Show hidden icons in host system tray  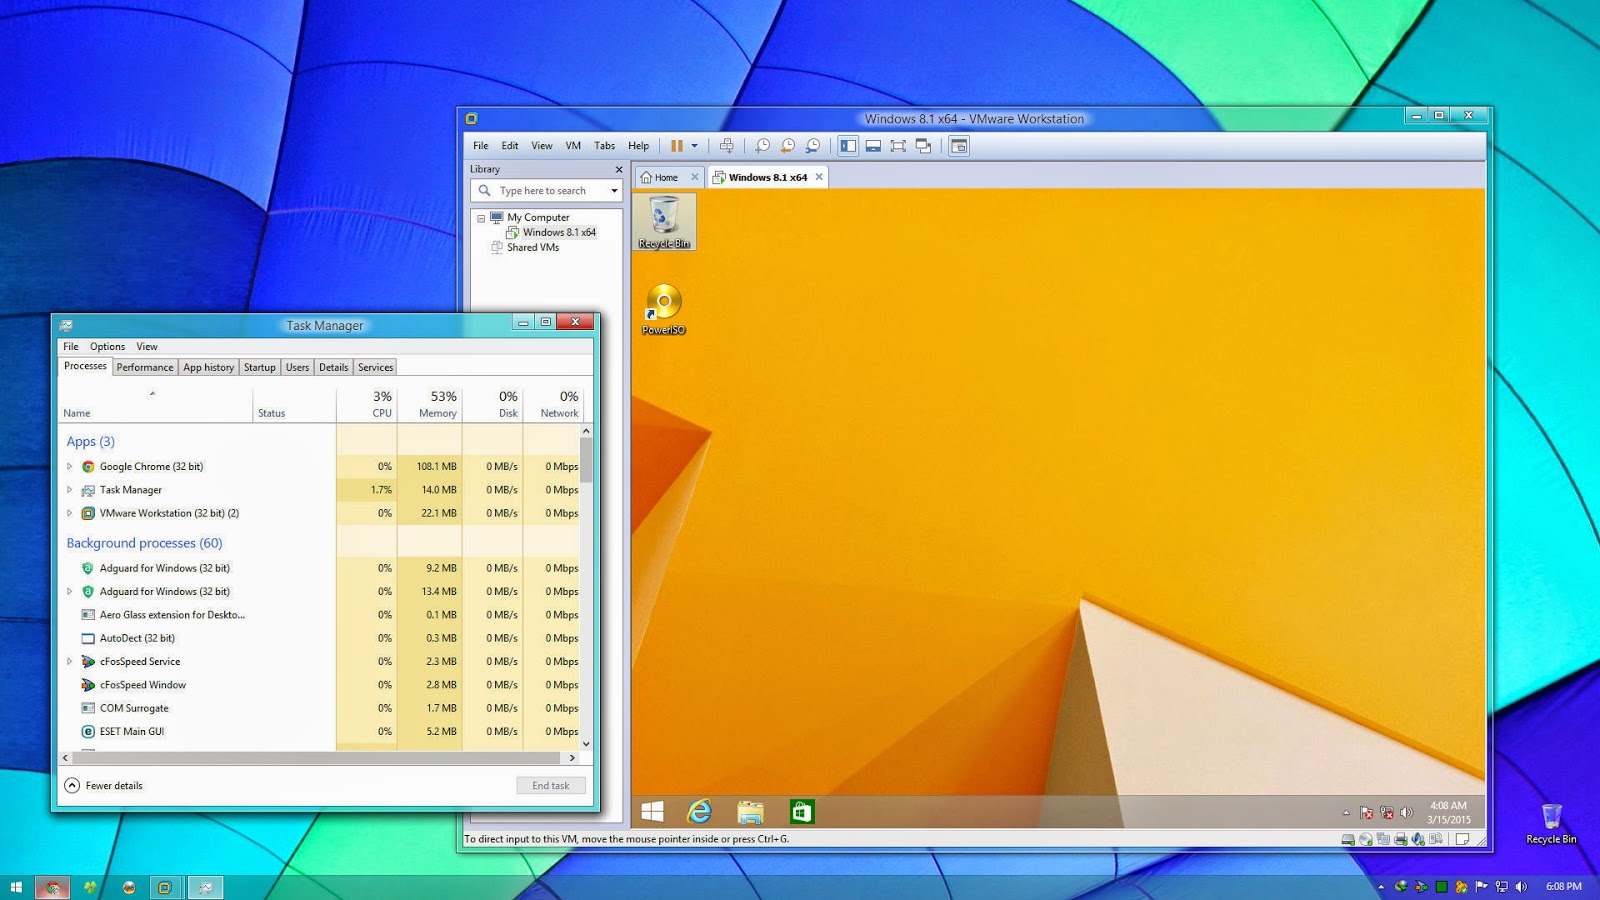(1381, 887)
